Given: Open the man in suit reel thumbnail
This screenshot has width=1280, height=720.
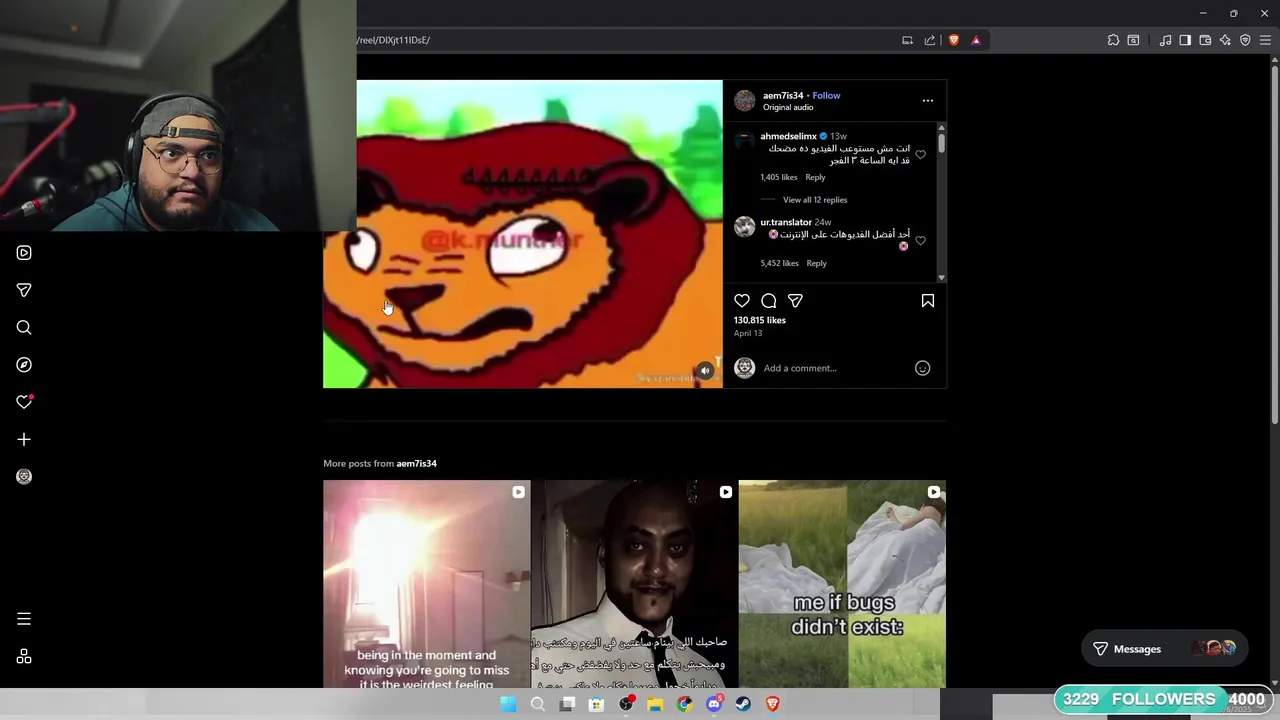Looking at the screenshot, I should 634,584.
